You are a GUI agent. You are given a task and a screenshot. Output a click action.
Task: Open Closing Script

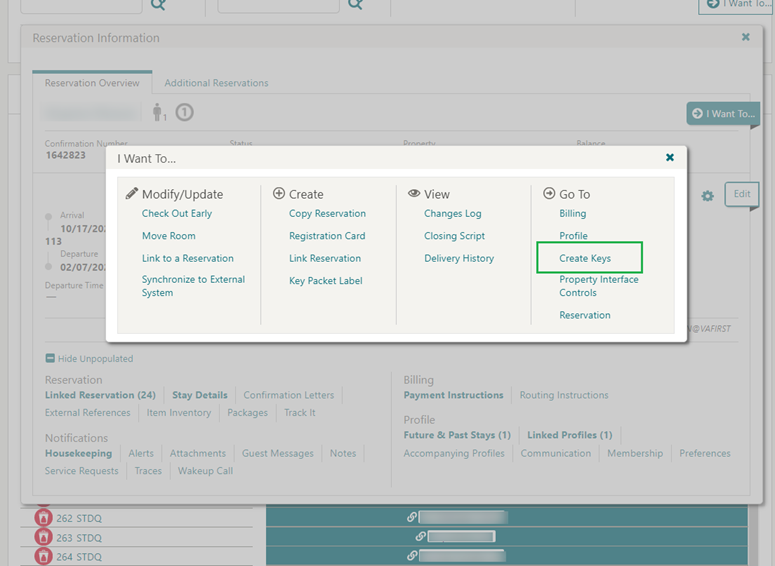pyautogui.click(x=454, y=236)
